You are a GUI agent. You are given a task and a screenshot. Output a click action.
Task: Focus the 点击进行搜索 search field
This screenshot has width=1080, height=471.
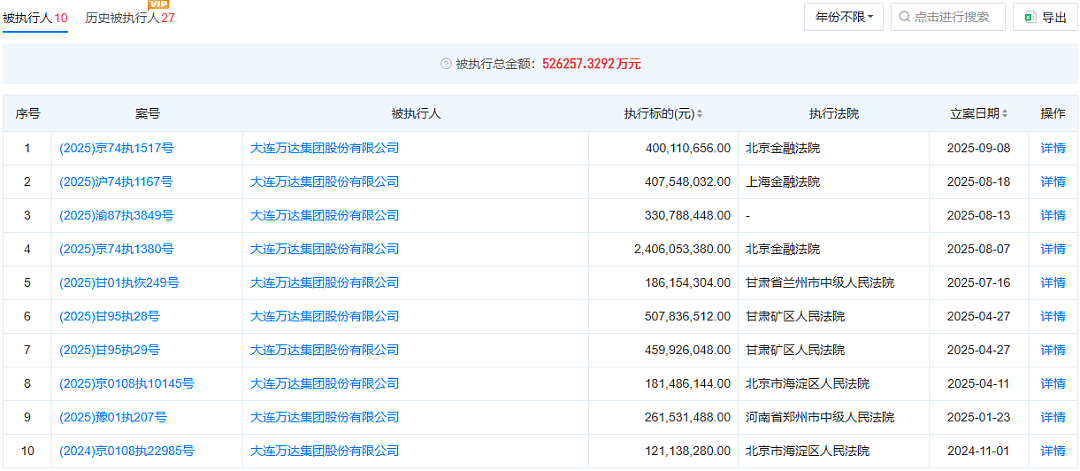(x=948, y=17)
